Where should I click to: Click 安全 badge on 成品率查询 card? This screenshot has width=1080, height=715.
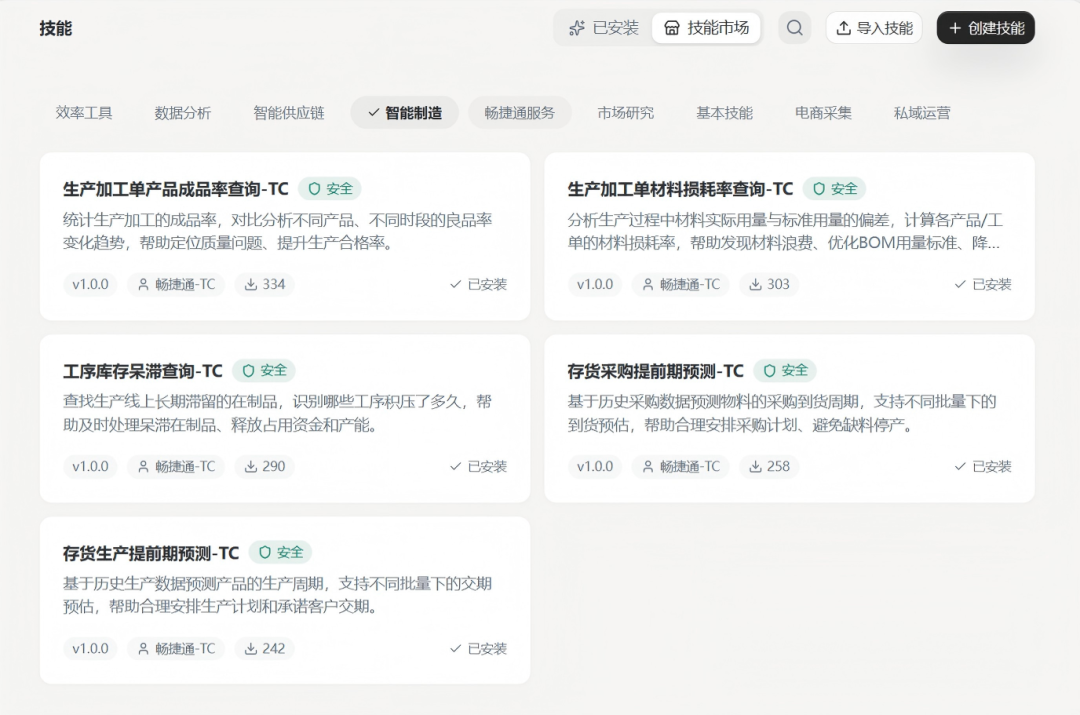[x=330, y=189]
